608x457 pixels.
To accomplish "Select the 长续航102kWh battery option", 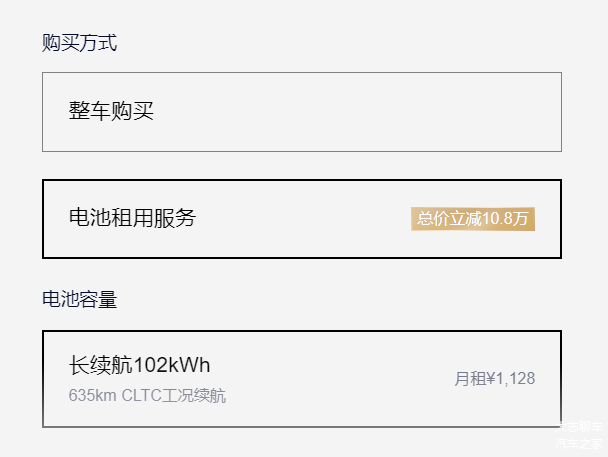I will pyautogui.click(x=301, y=378).
